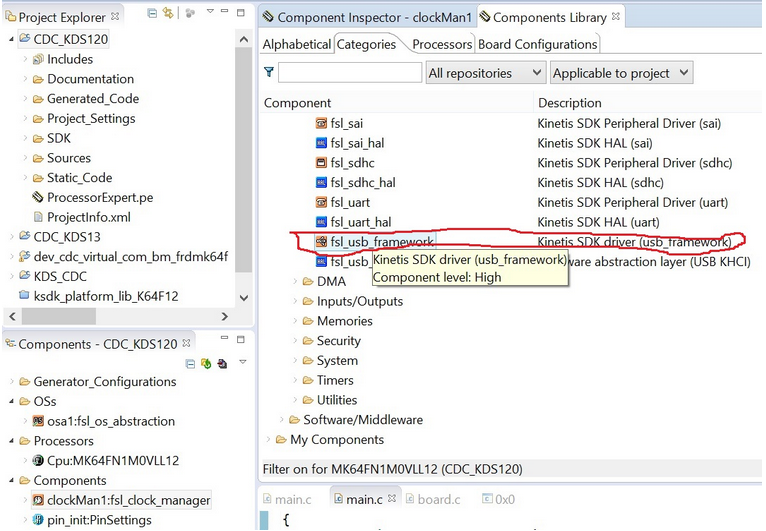Collapse the OSs folder in Components
This screenshot has height=531, width=766.
11,401
